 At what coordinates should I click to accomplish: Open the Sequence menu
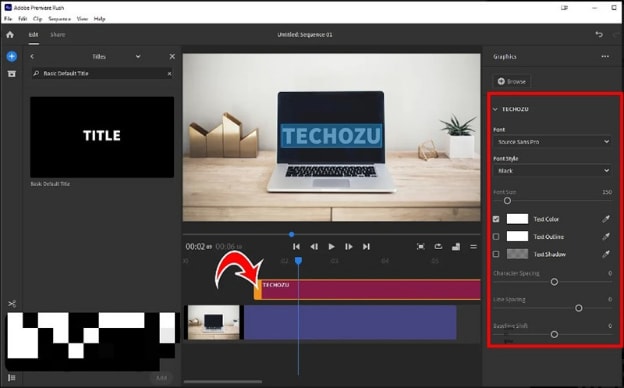[59, 19]
